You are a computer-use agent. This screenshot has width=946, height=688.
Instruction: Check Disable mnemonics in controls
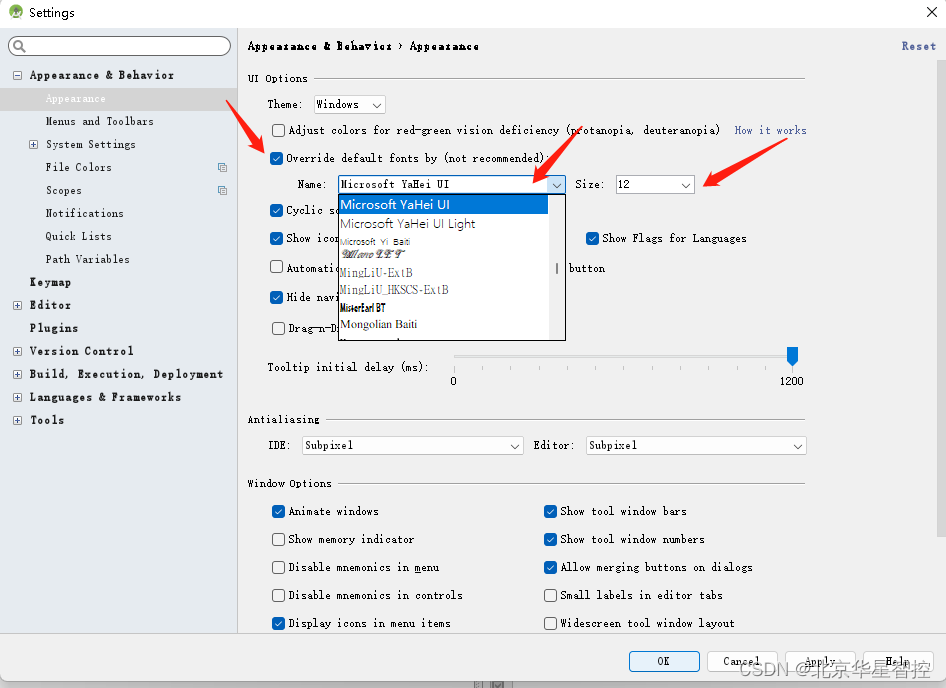(x=278, y=595)
